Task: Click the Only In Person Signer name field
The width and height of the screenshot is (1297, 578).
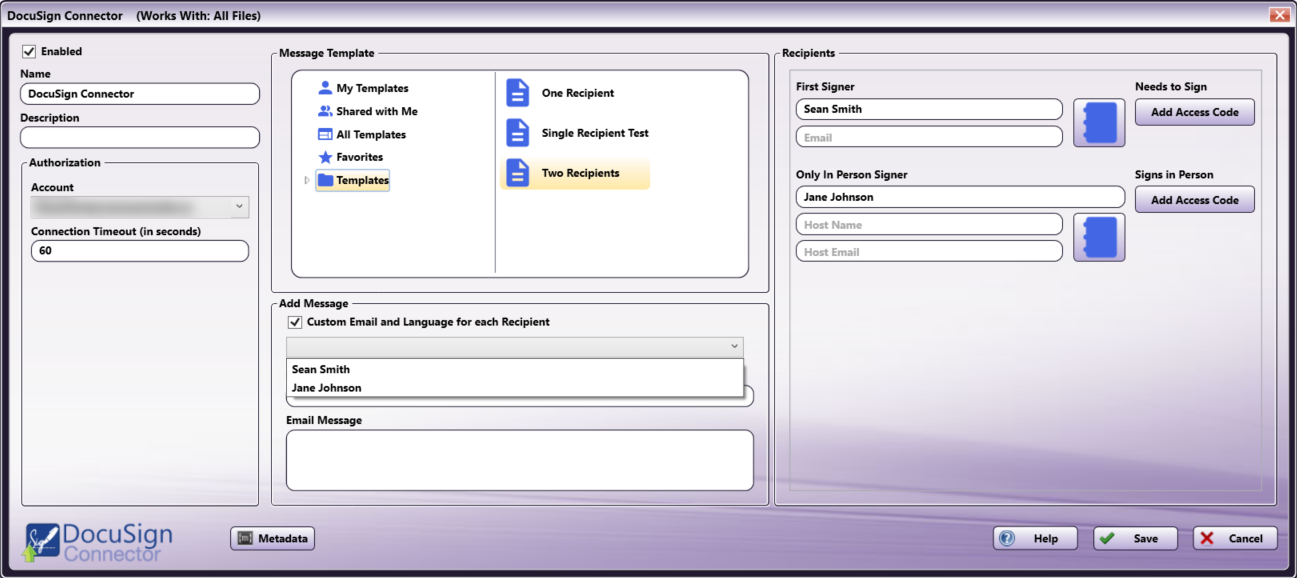Action: (961, 197)
